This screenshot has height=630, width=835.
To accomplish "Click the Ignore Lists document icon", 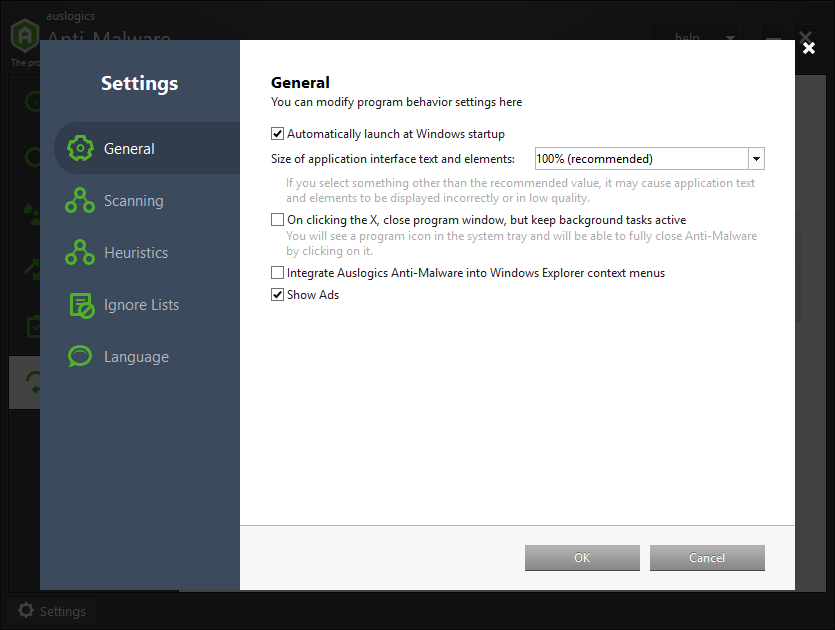I will pos(82,305).
